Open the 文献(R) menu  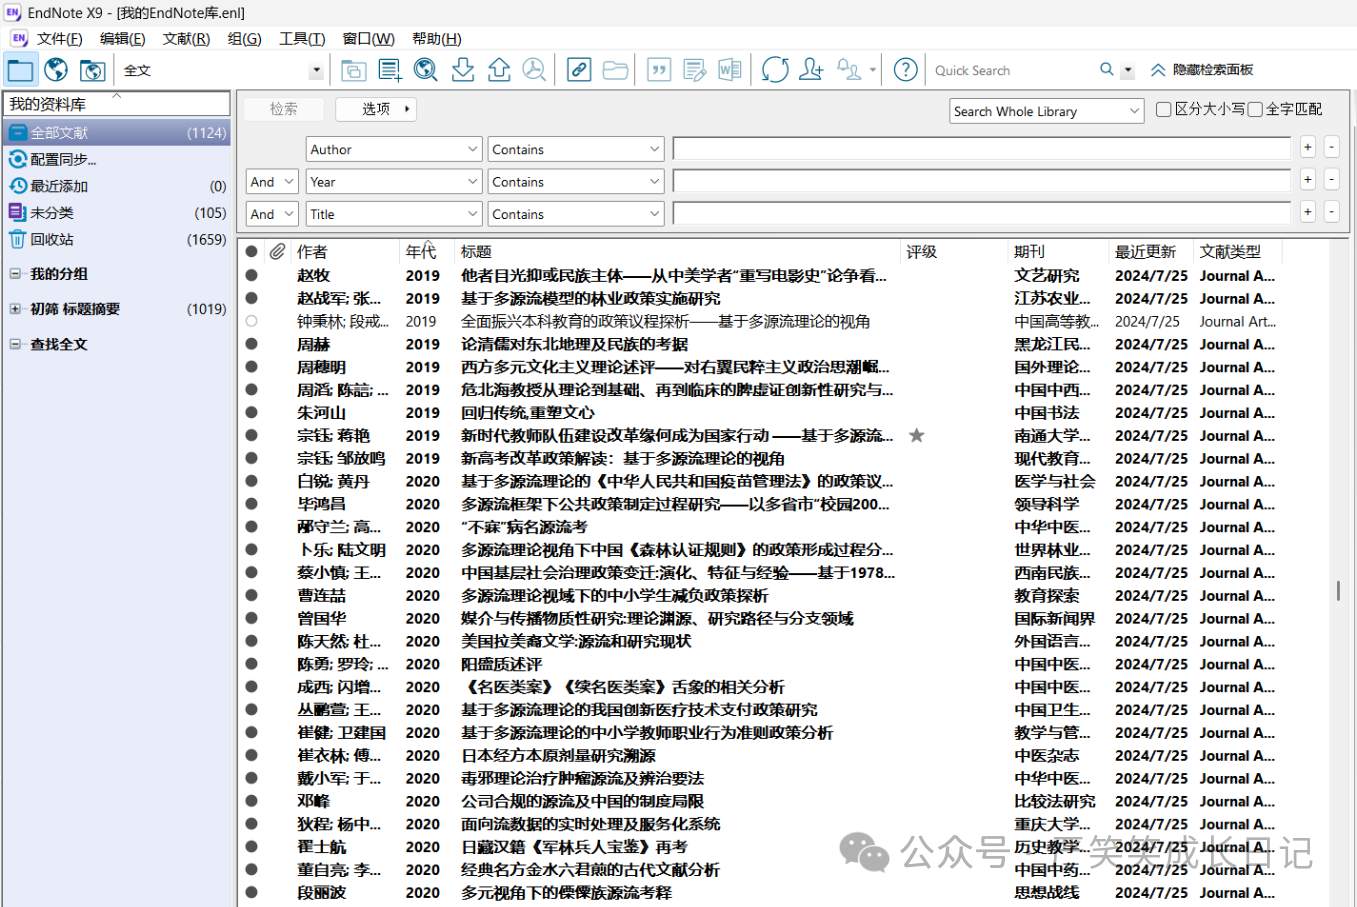tap(186, 39)
